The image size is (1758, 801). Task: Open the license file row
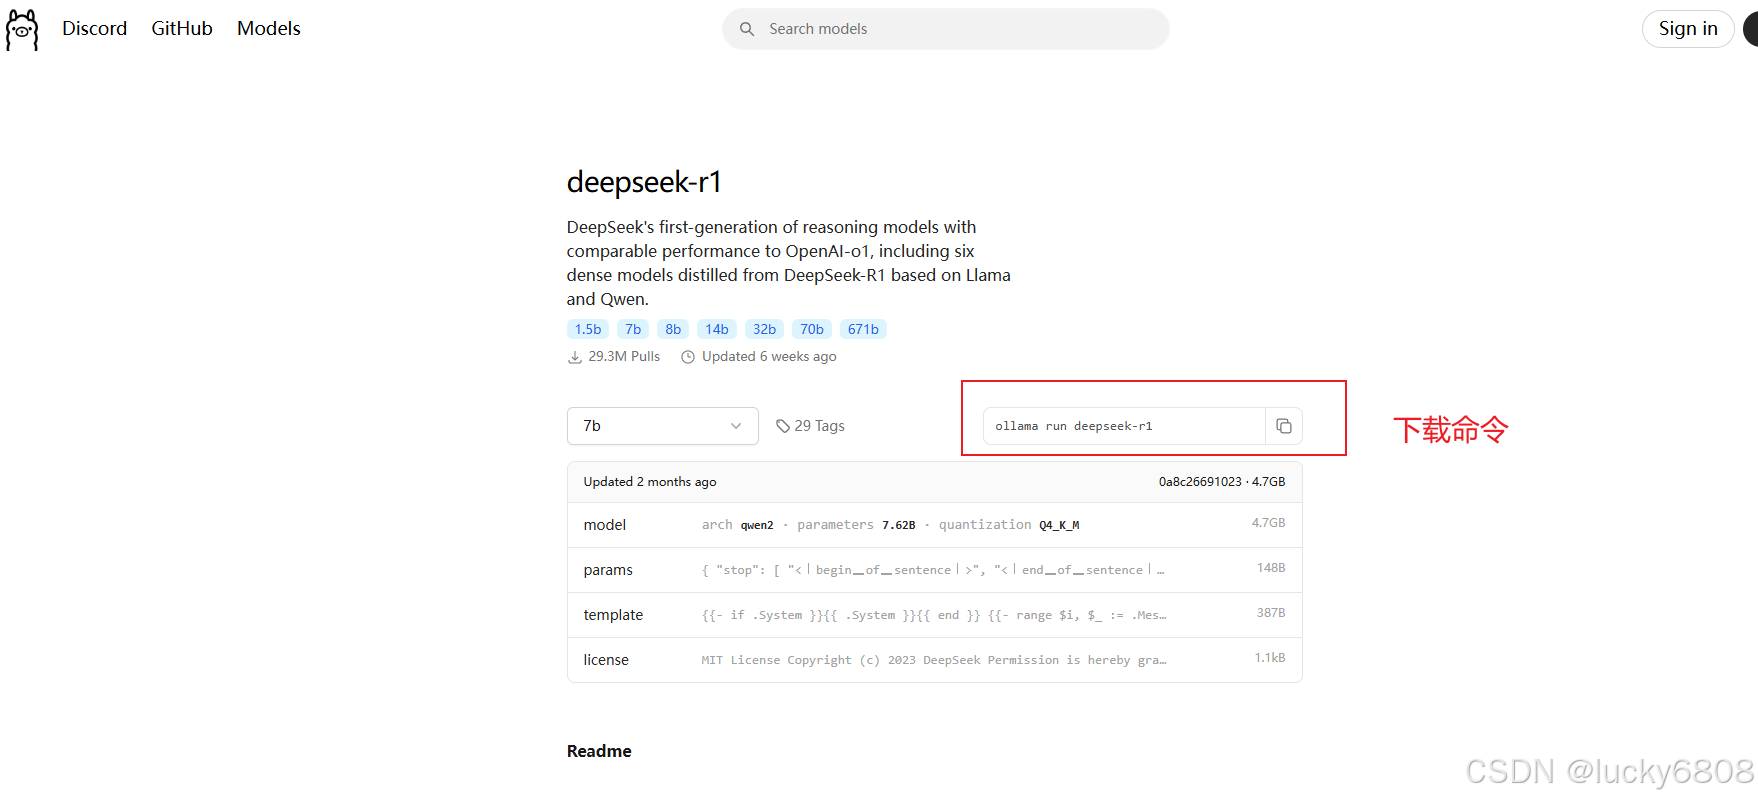pyautogui.click(x=934, y=660)
